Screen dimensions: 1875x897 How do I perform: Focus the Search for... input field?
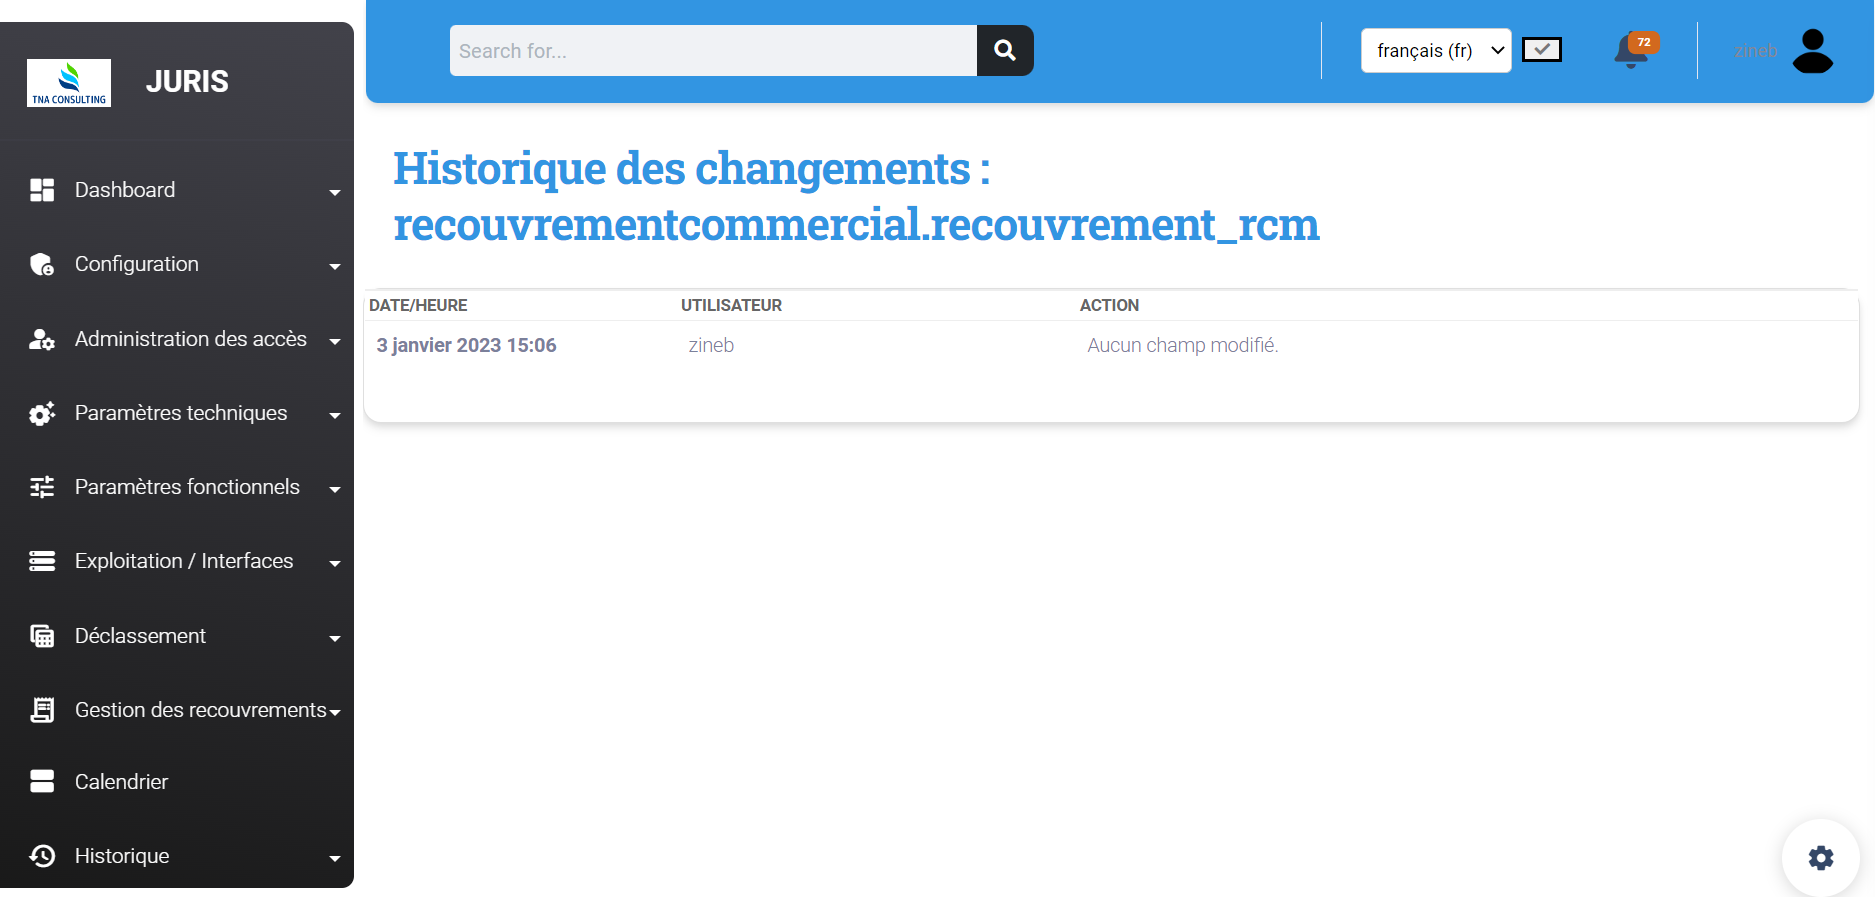(712, 51)
